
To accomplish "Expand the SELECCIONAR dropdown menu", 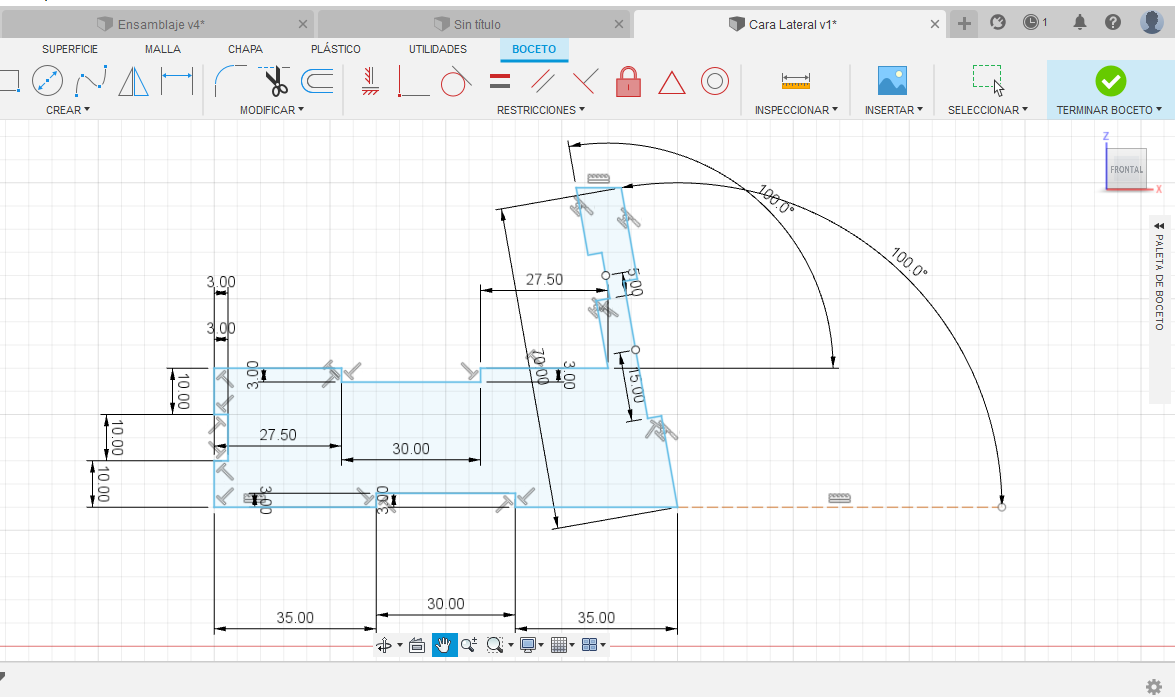I will point(988,110).
